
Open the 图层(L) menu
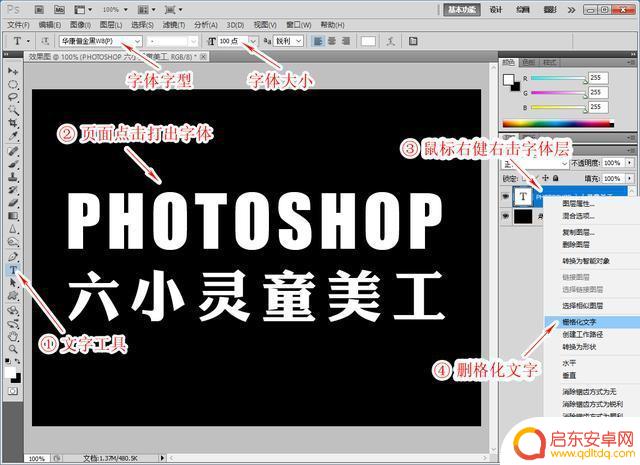[111, 25]
